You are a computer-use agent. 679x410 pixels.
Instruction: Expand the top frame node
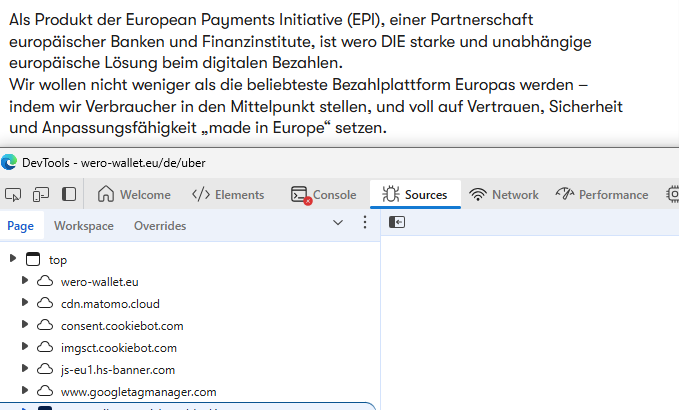pyautogui.click(x=13, y=258)
